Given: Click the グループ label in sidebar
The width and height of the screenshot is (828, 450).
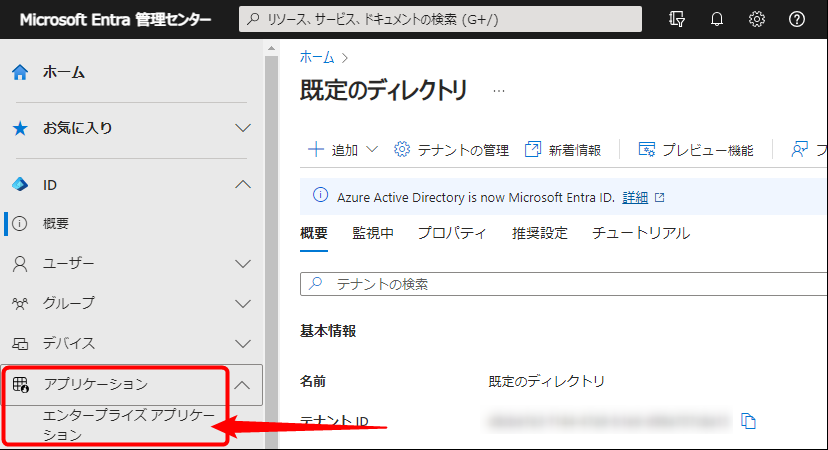Looking at the screenshot, I should (x=69, y=304).
